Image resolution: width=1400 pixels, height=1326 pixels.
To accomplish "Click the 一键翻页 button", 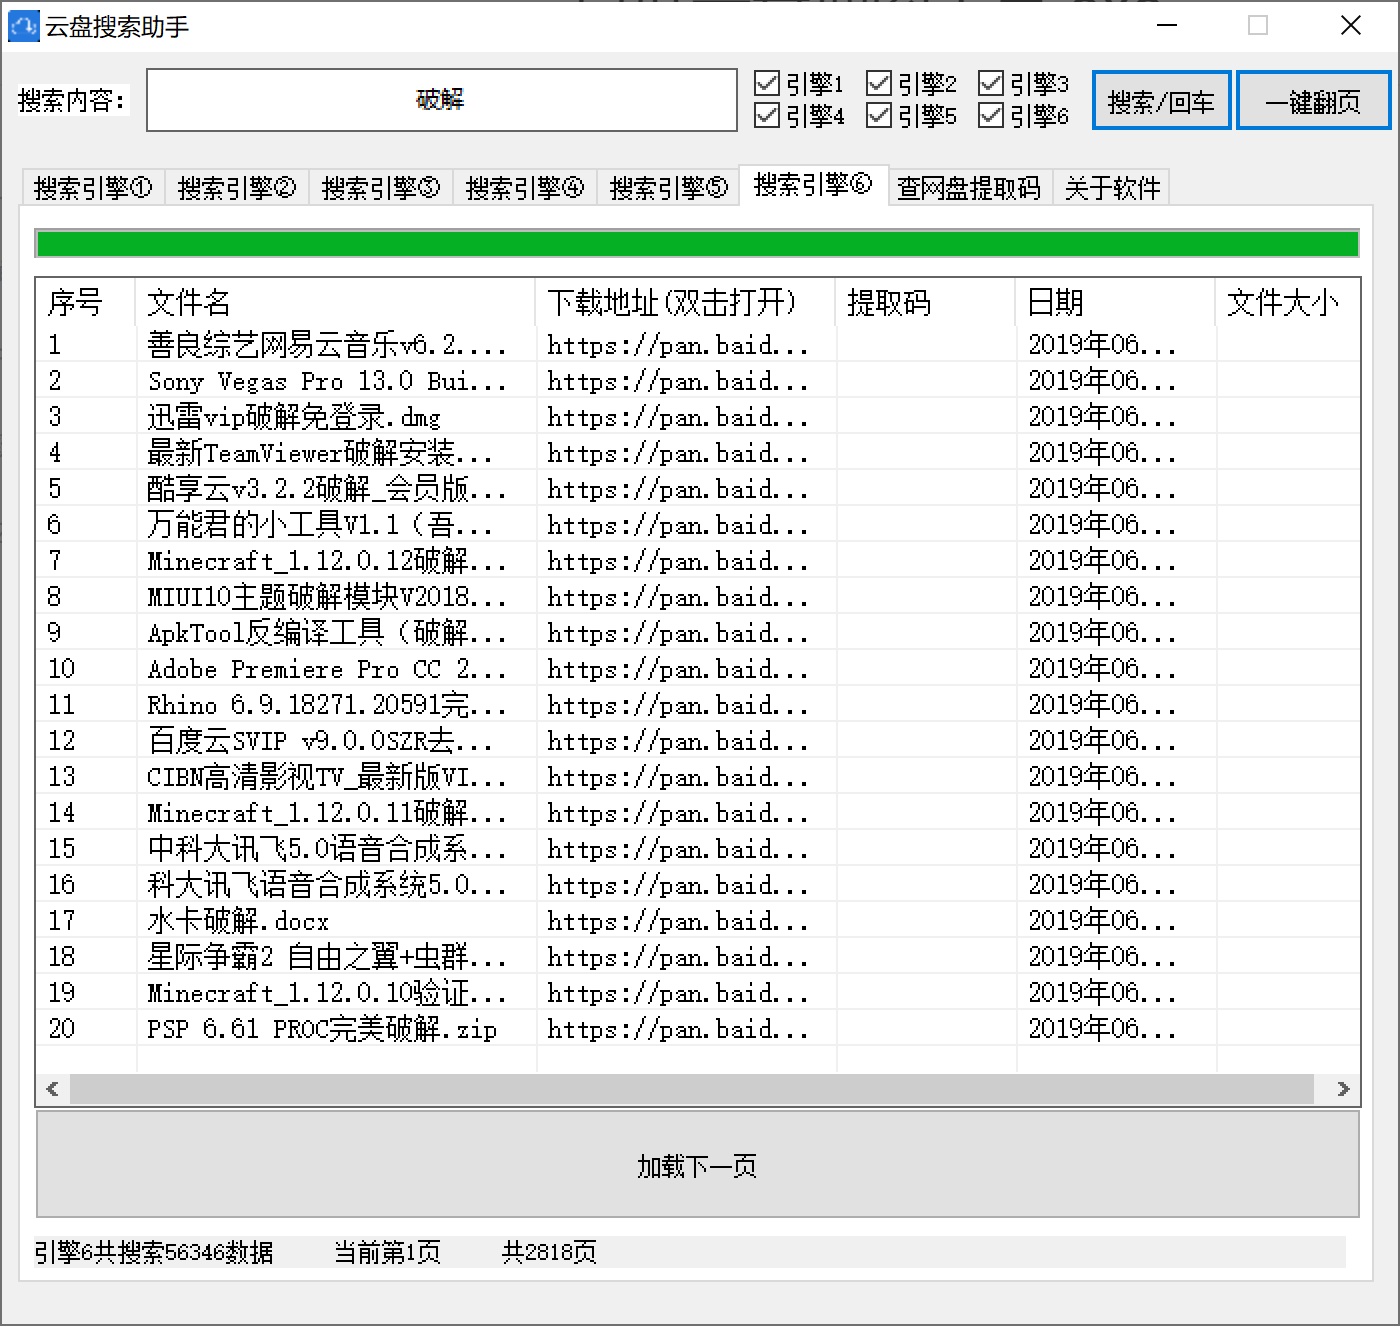I will click(1312, 101).
